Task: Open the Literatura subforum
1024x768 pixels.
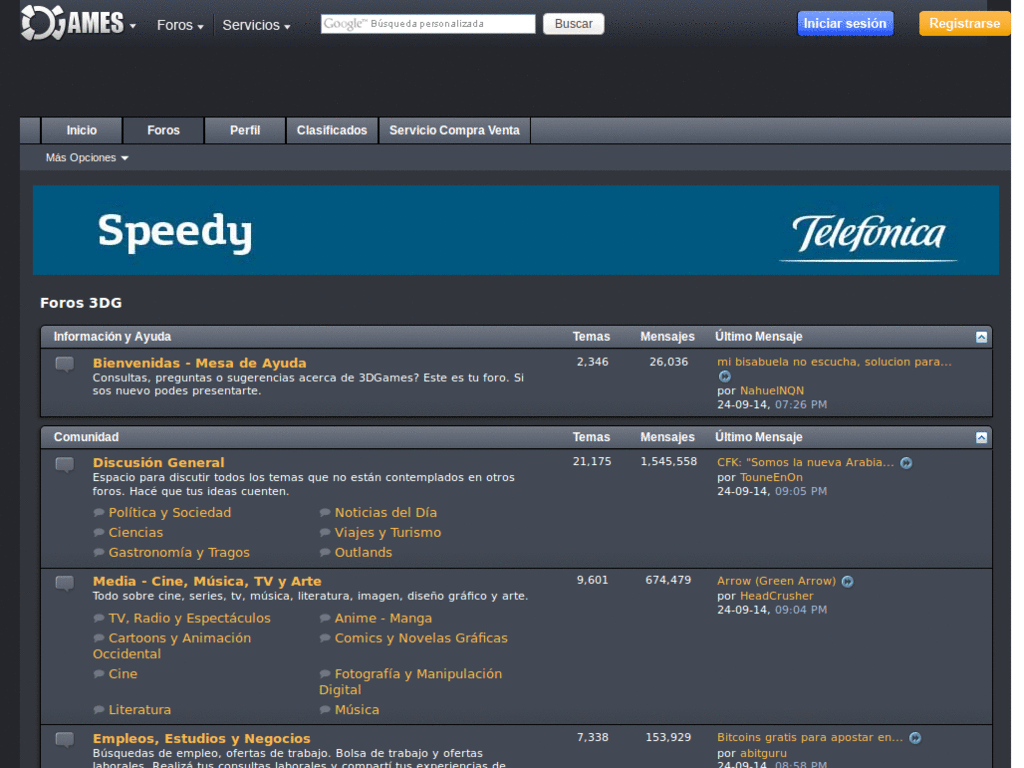Action: tap(140, 710)
